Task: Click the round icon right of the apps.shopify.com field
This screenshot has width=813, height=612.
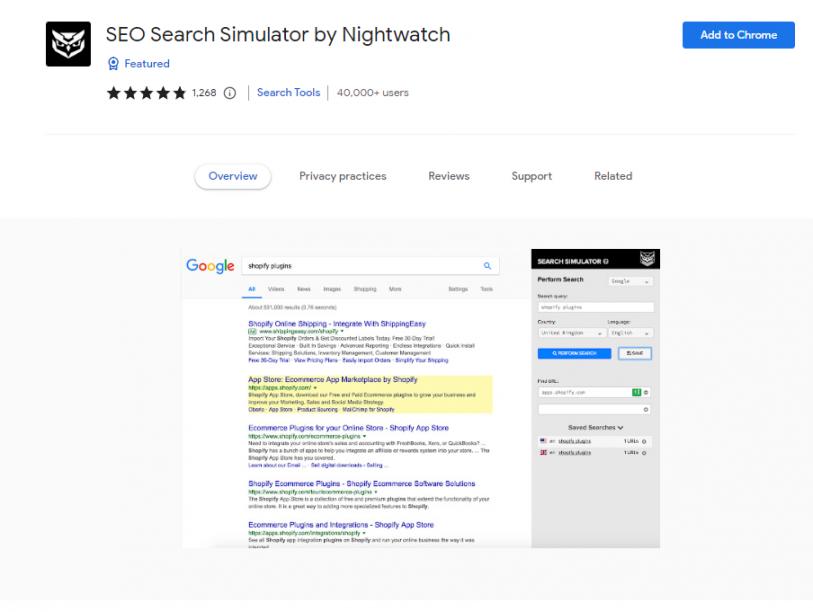Action: pos(646,393)
